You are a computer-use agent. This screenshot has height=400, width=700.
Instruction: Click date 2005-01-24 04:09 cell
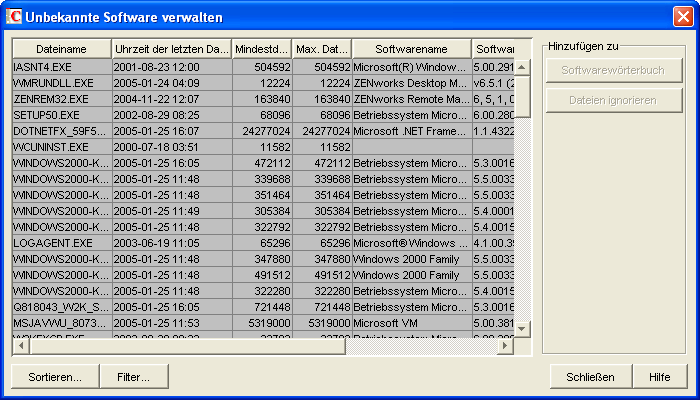(172, 83)
